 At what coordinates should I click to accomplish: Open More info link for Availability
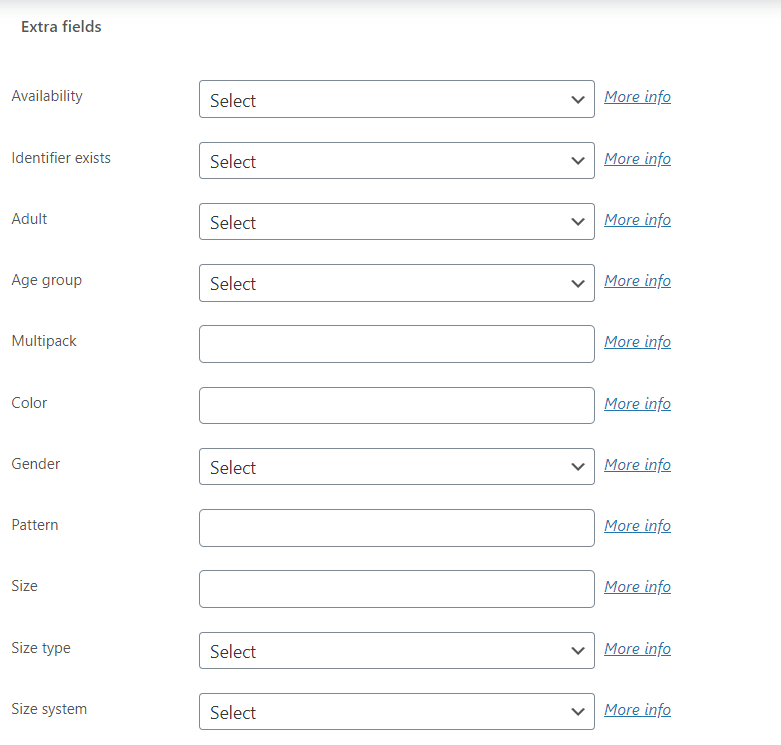tap(638, 97)
